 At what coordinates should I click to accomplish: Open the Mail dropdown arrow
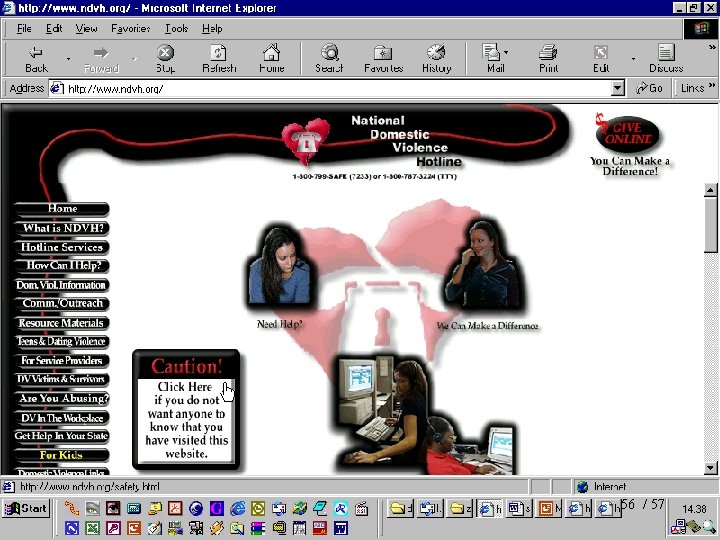pyautogui.click(x=506, y=52)
